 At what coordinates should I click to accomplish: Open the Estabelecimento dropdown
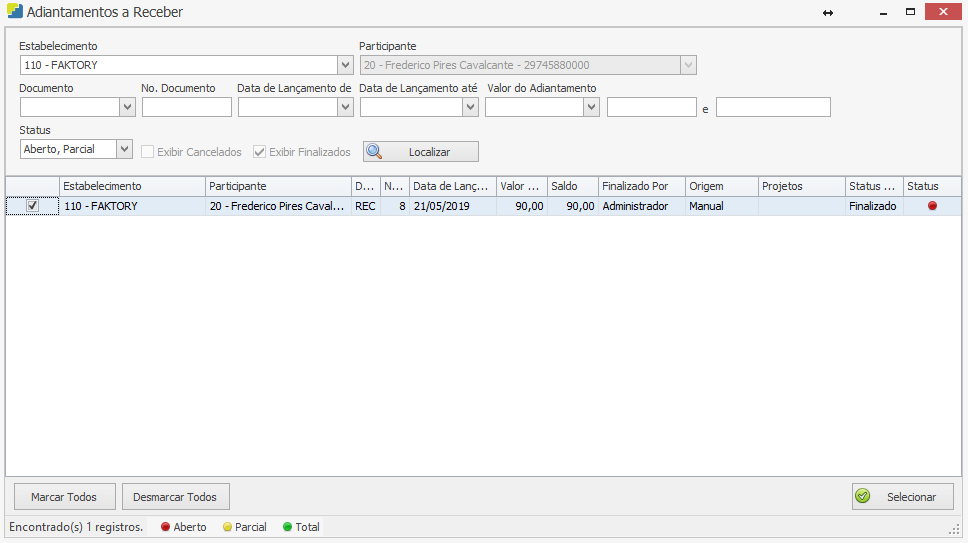click(x=345, y=66)
